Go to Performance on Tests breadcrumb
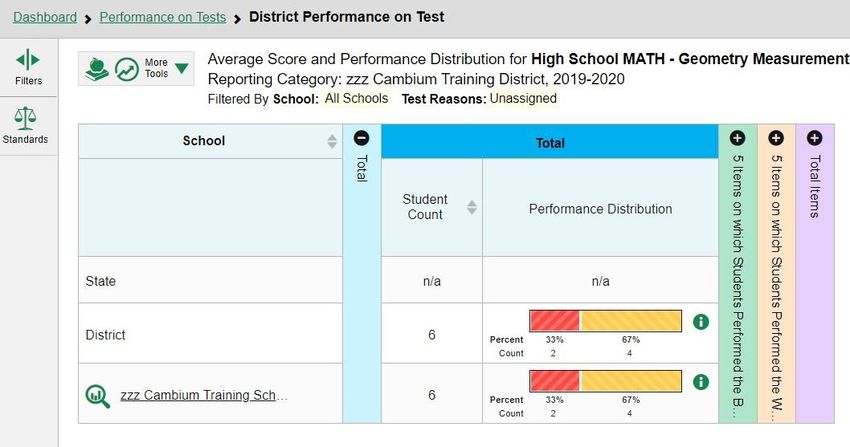This screenshot has height=447, width=850. pos(163,17)
